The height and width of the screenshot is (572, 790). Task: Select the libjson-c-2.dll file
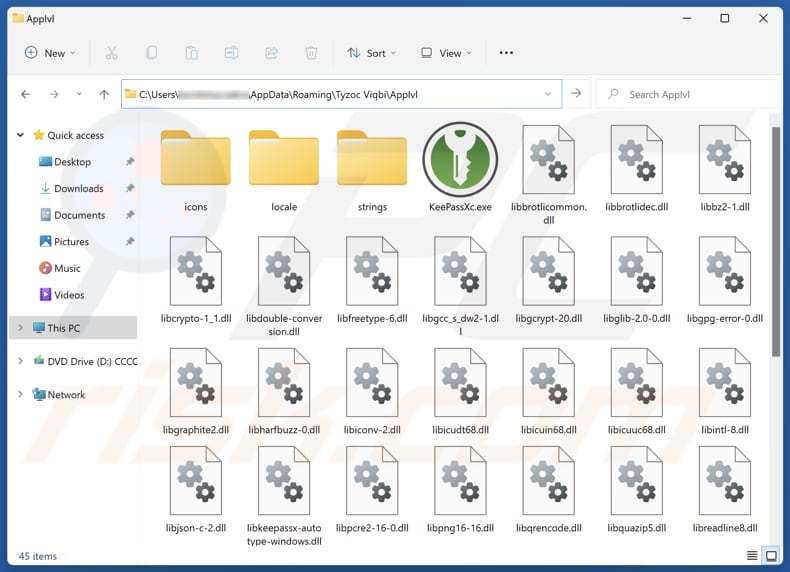point(195,489)
